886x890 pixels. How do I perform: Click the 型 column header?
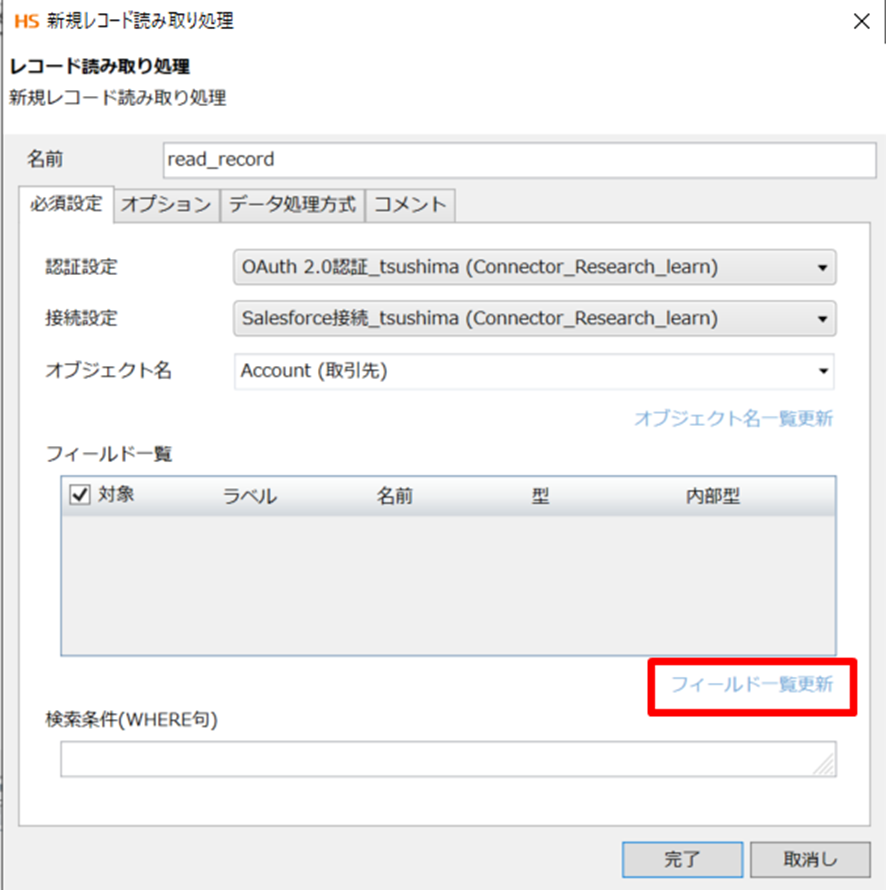click(540, 497)
